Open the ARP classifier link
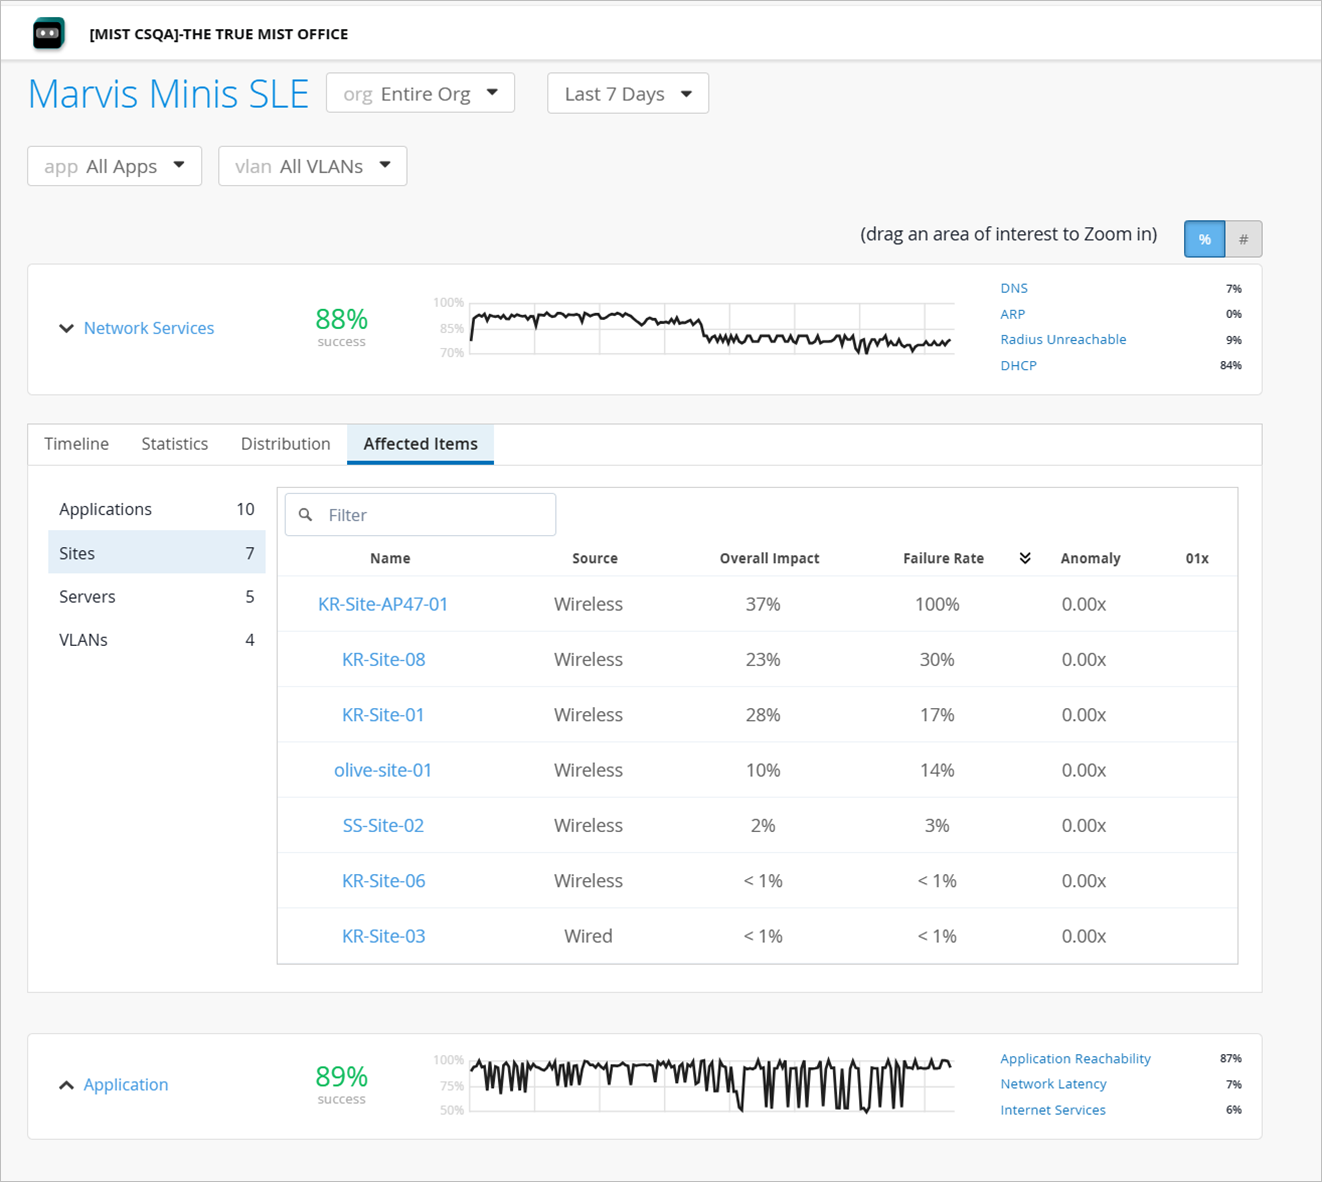This screenshot has width=1322, height=1182. (x=1013, y=314)
